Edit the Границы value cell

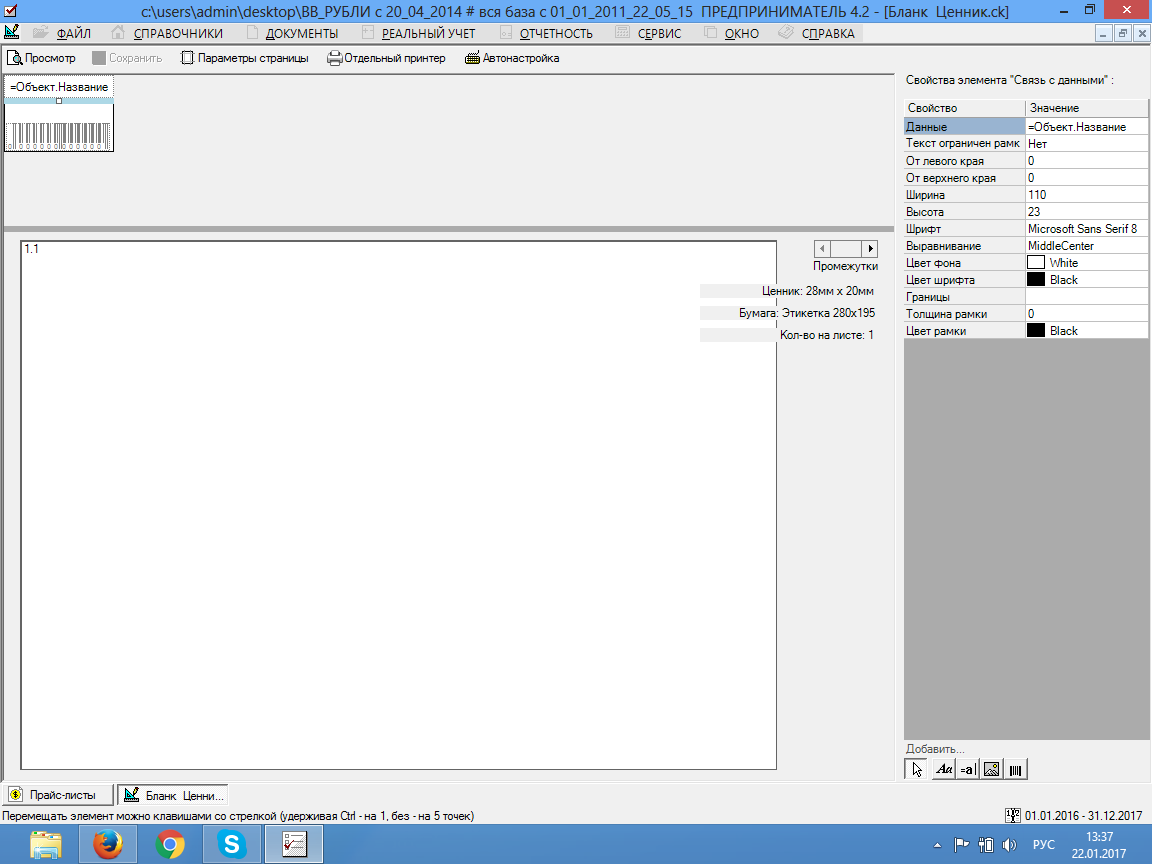pos(1086,297)
